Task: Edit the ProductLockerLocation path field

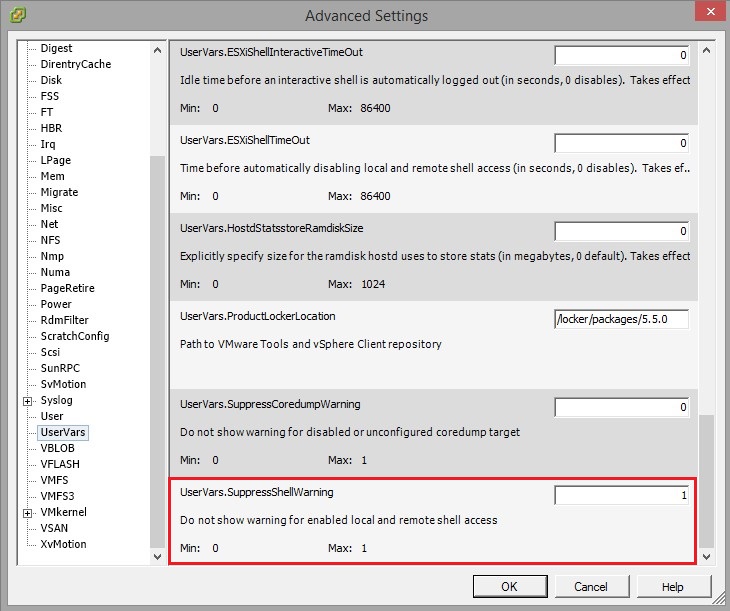Action: click(x=621, y=320)
